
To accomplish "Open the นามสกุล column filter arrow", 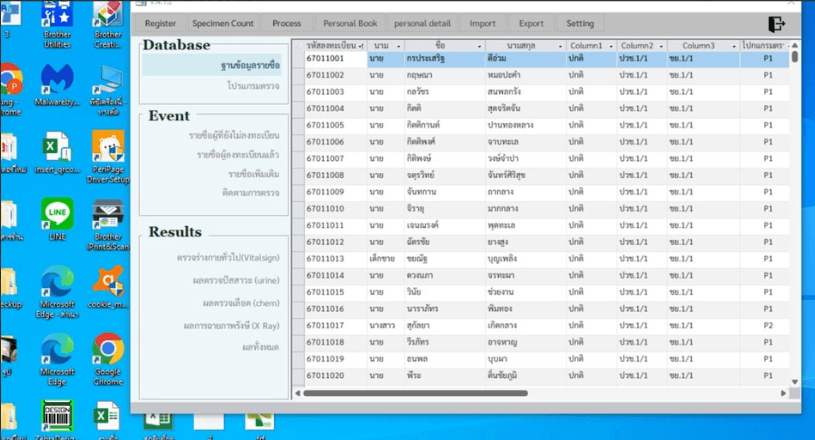I will pos(560,46).
